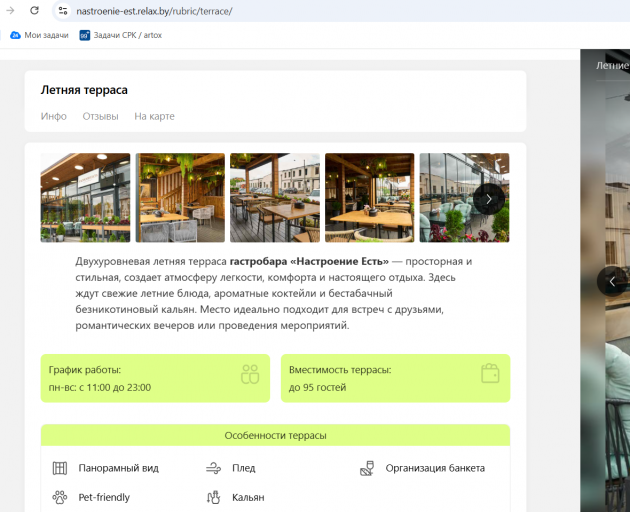The height and width of the screenshot is (512, 630).
Task: Click the 'Вместимость террасы:' card
Action: [395, 378]
